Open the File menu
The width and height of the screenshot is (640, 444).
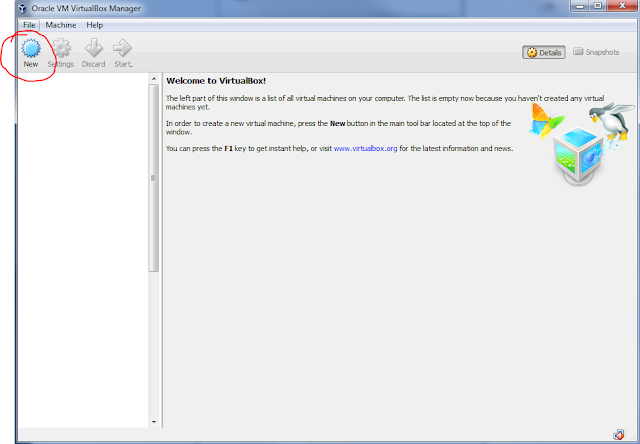(29, 25)
